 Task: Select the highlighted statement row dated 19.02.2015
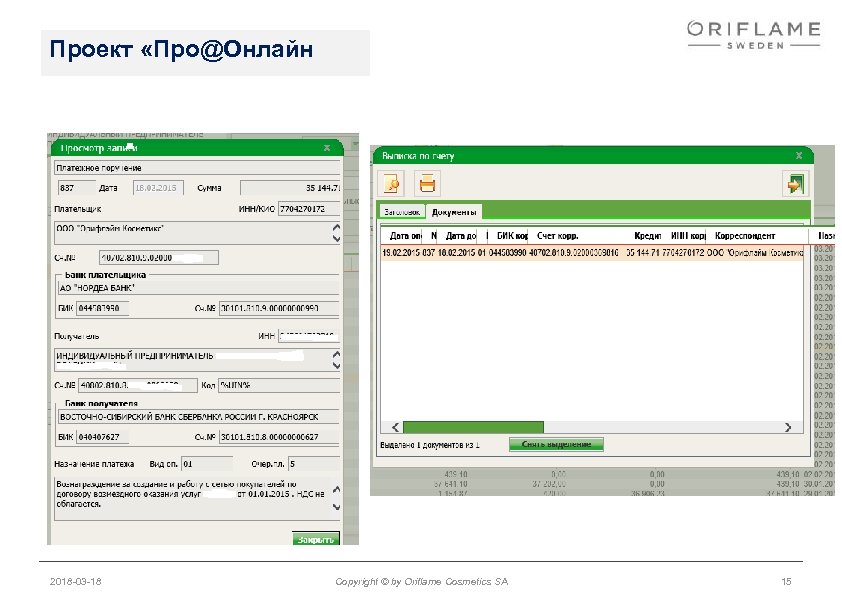coord(592,252)
